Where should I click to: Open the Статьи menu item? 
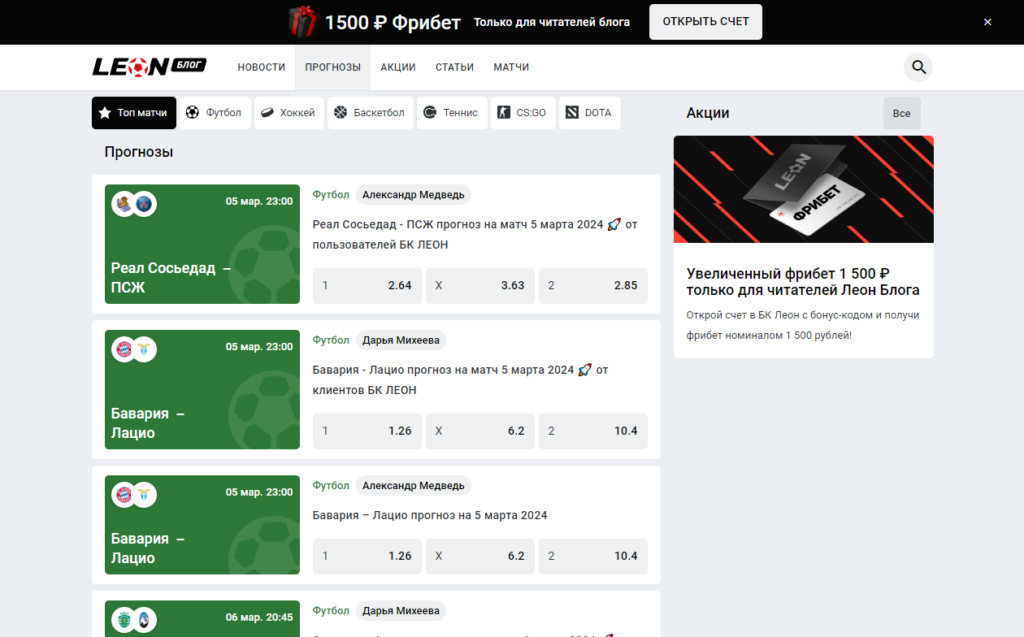(x=455, y=67)
